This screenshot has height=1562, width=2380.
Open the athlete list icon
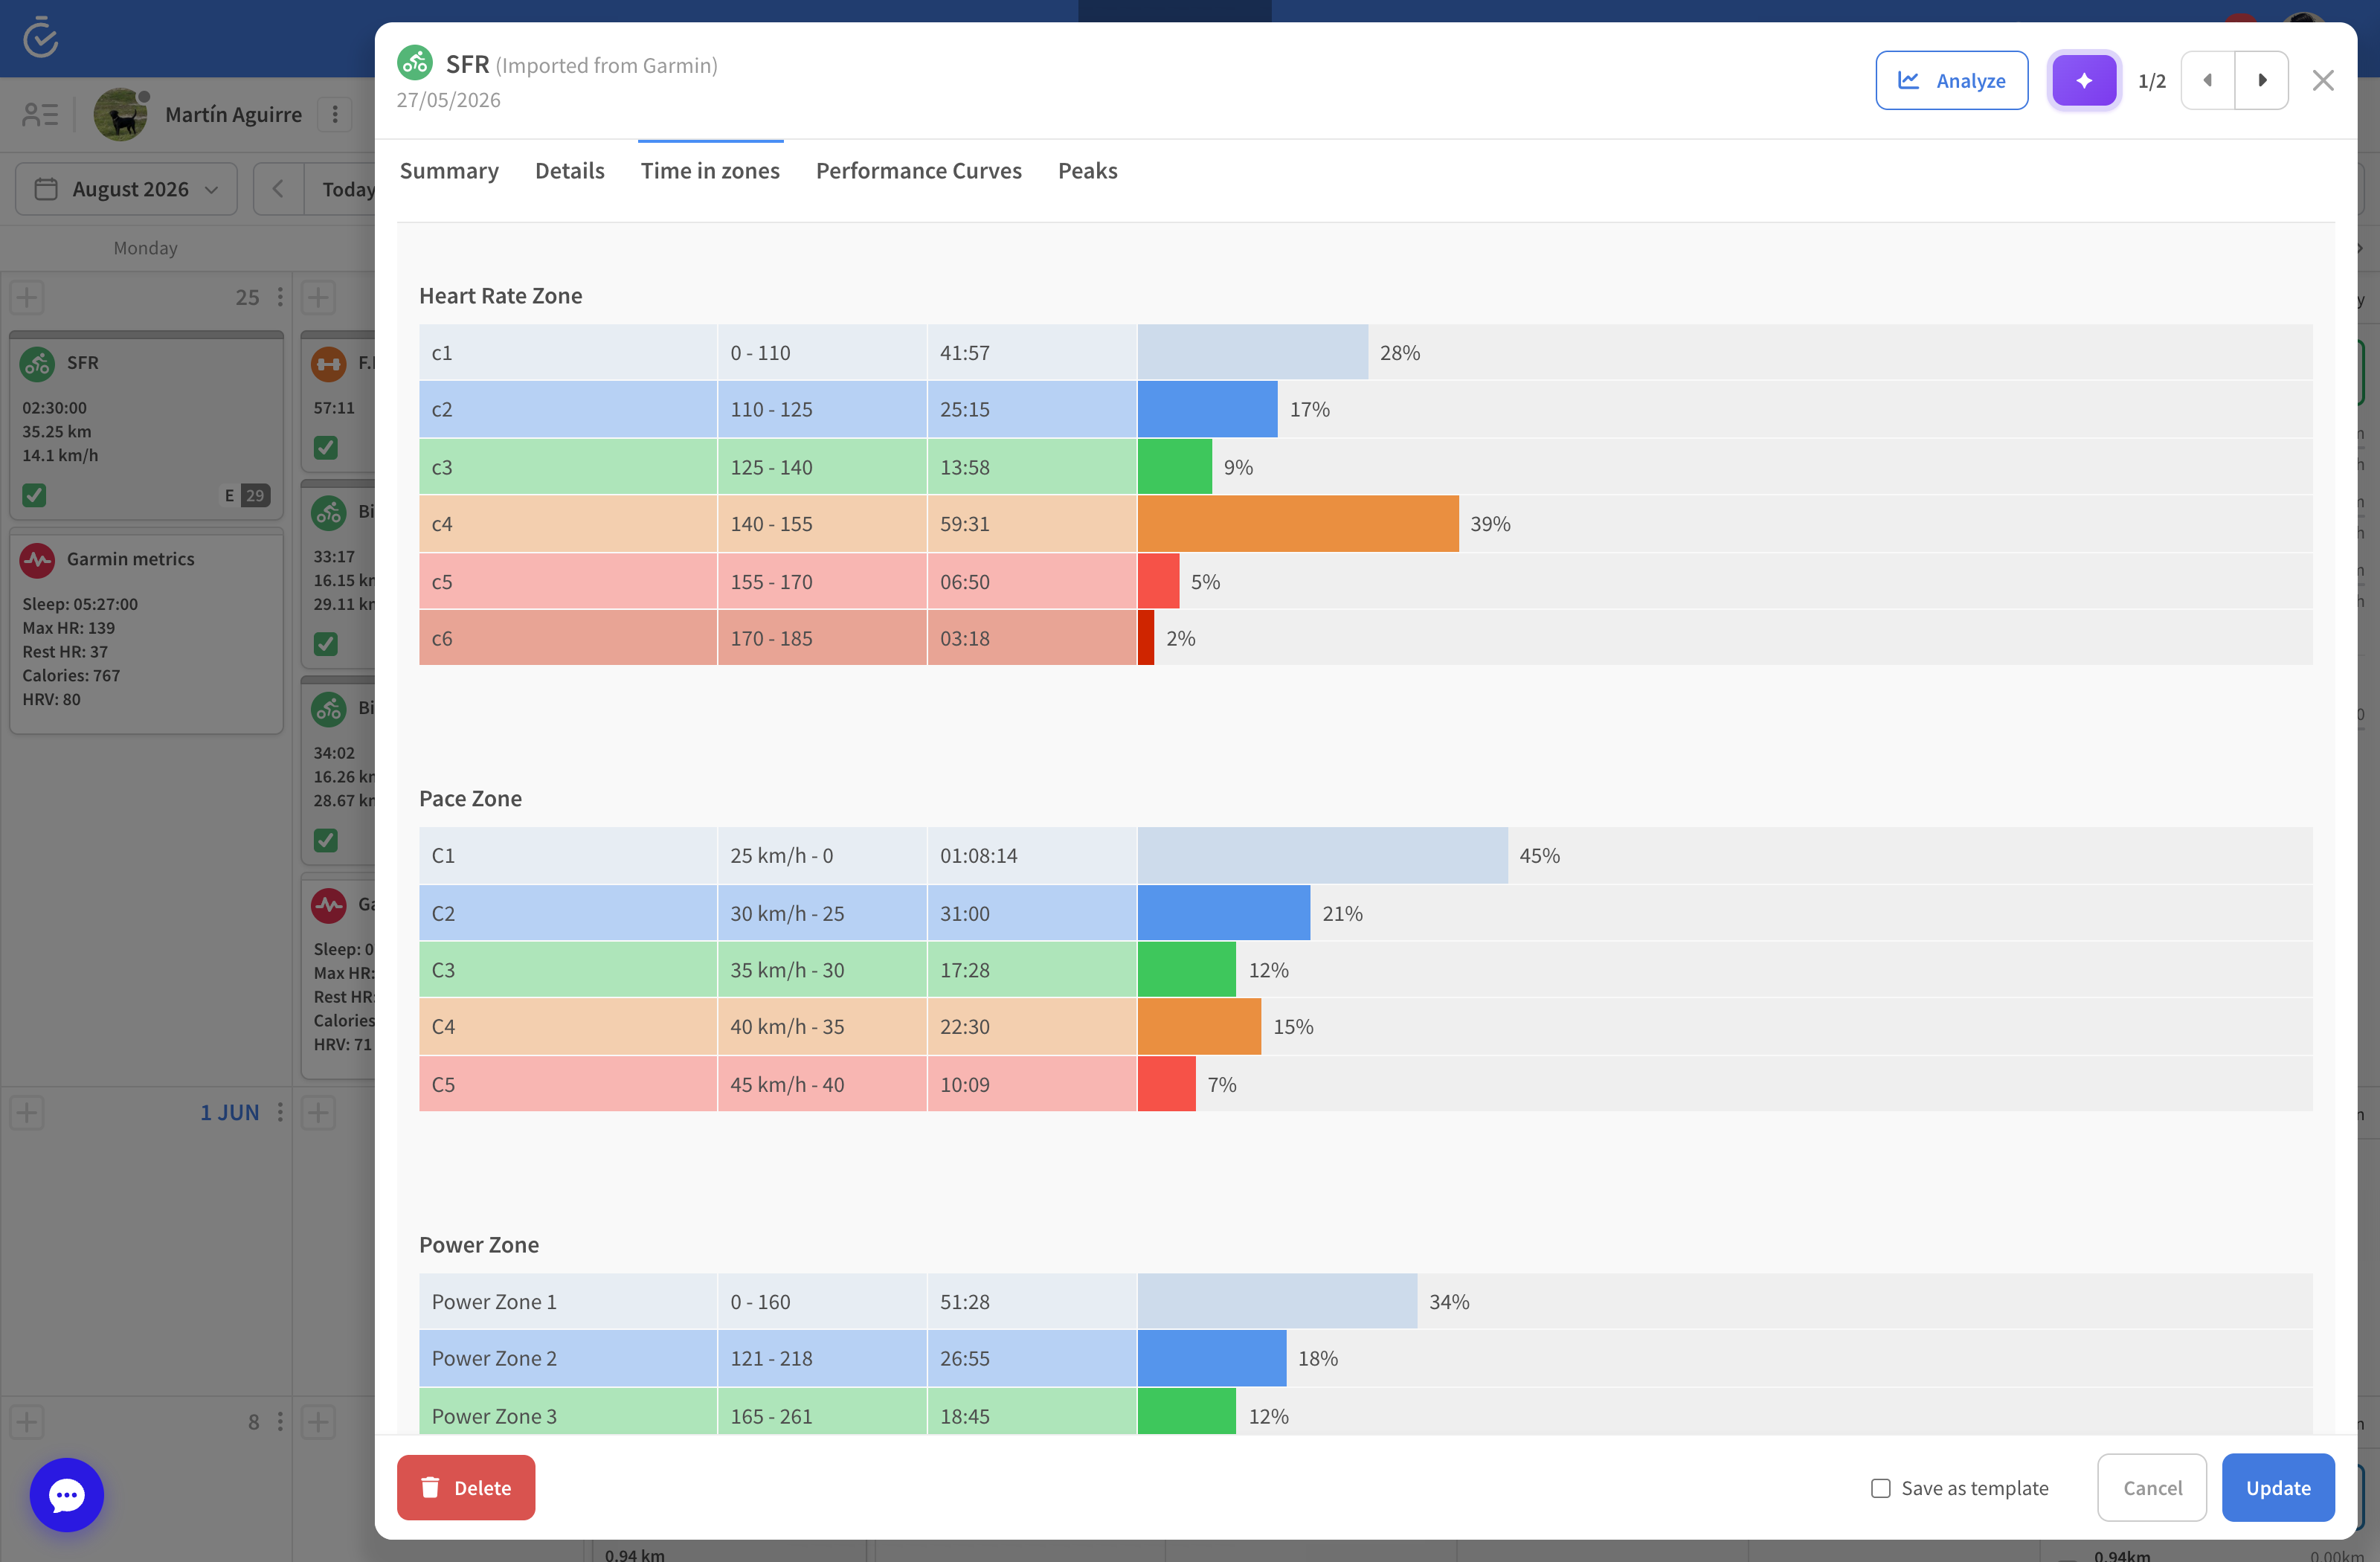tap(40, 115)
